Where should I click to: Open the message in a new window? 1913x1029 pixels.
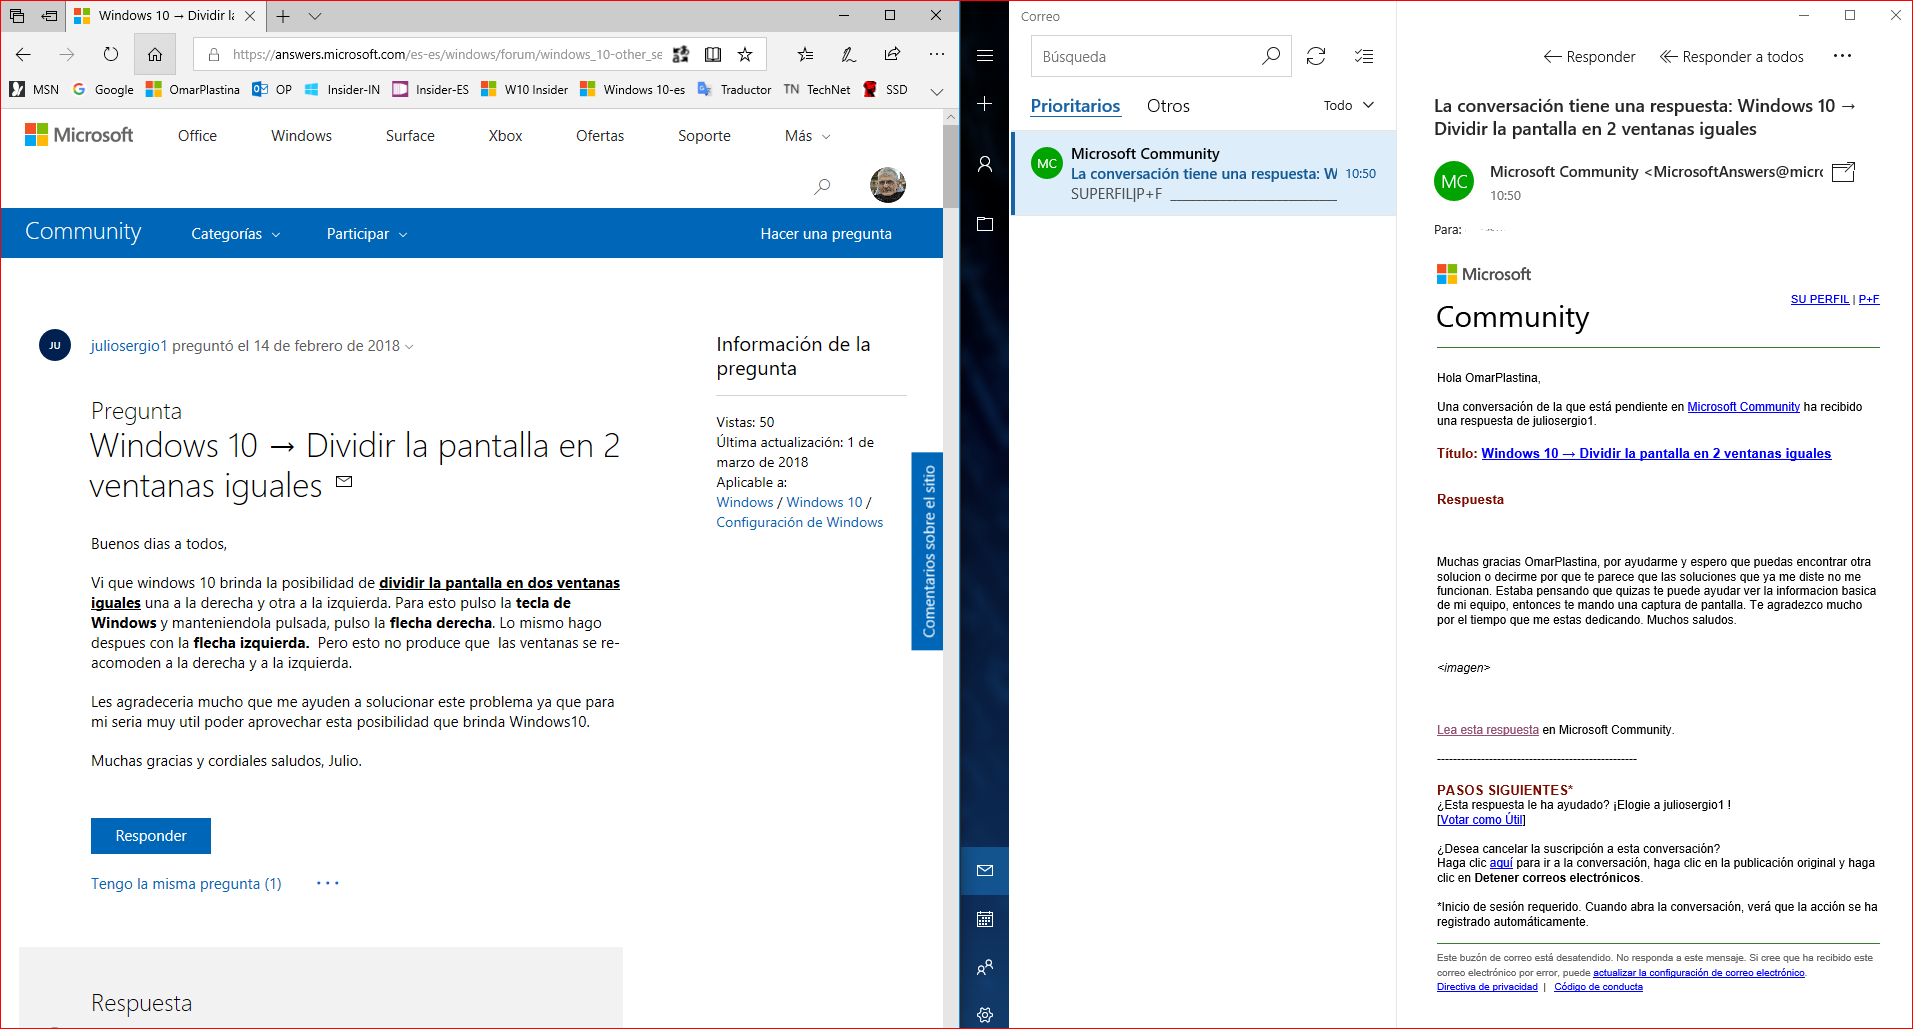pos(1843,172)
